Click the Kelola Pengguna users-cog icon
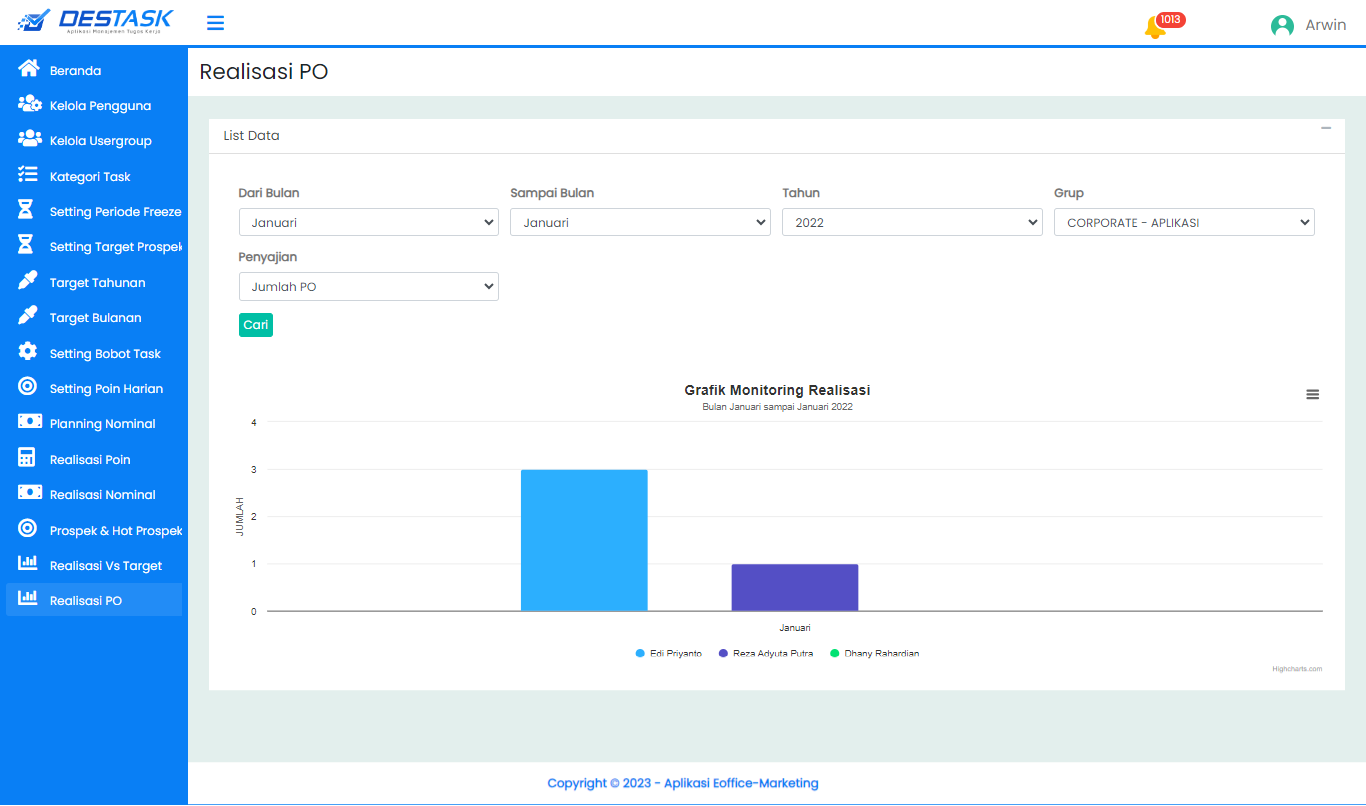1366x806 pixels. [29, 104]
